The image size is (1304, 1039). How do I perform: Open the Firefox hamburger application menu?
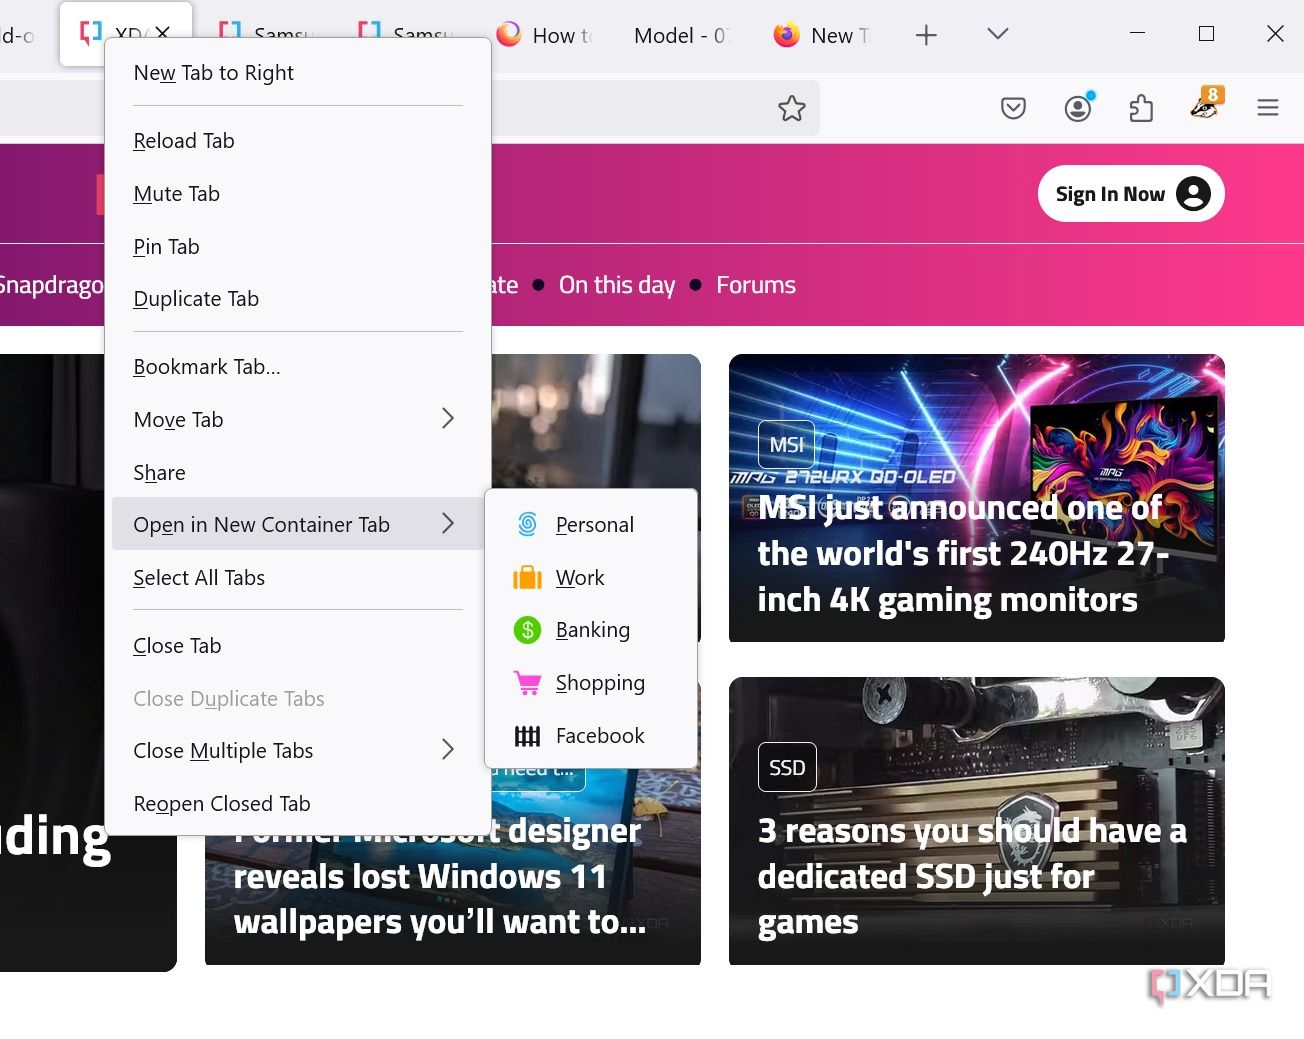[1267, 108]
